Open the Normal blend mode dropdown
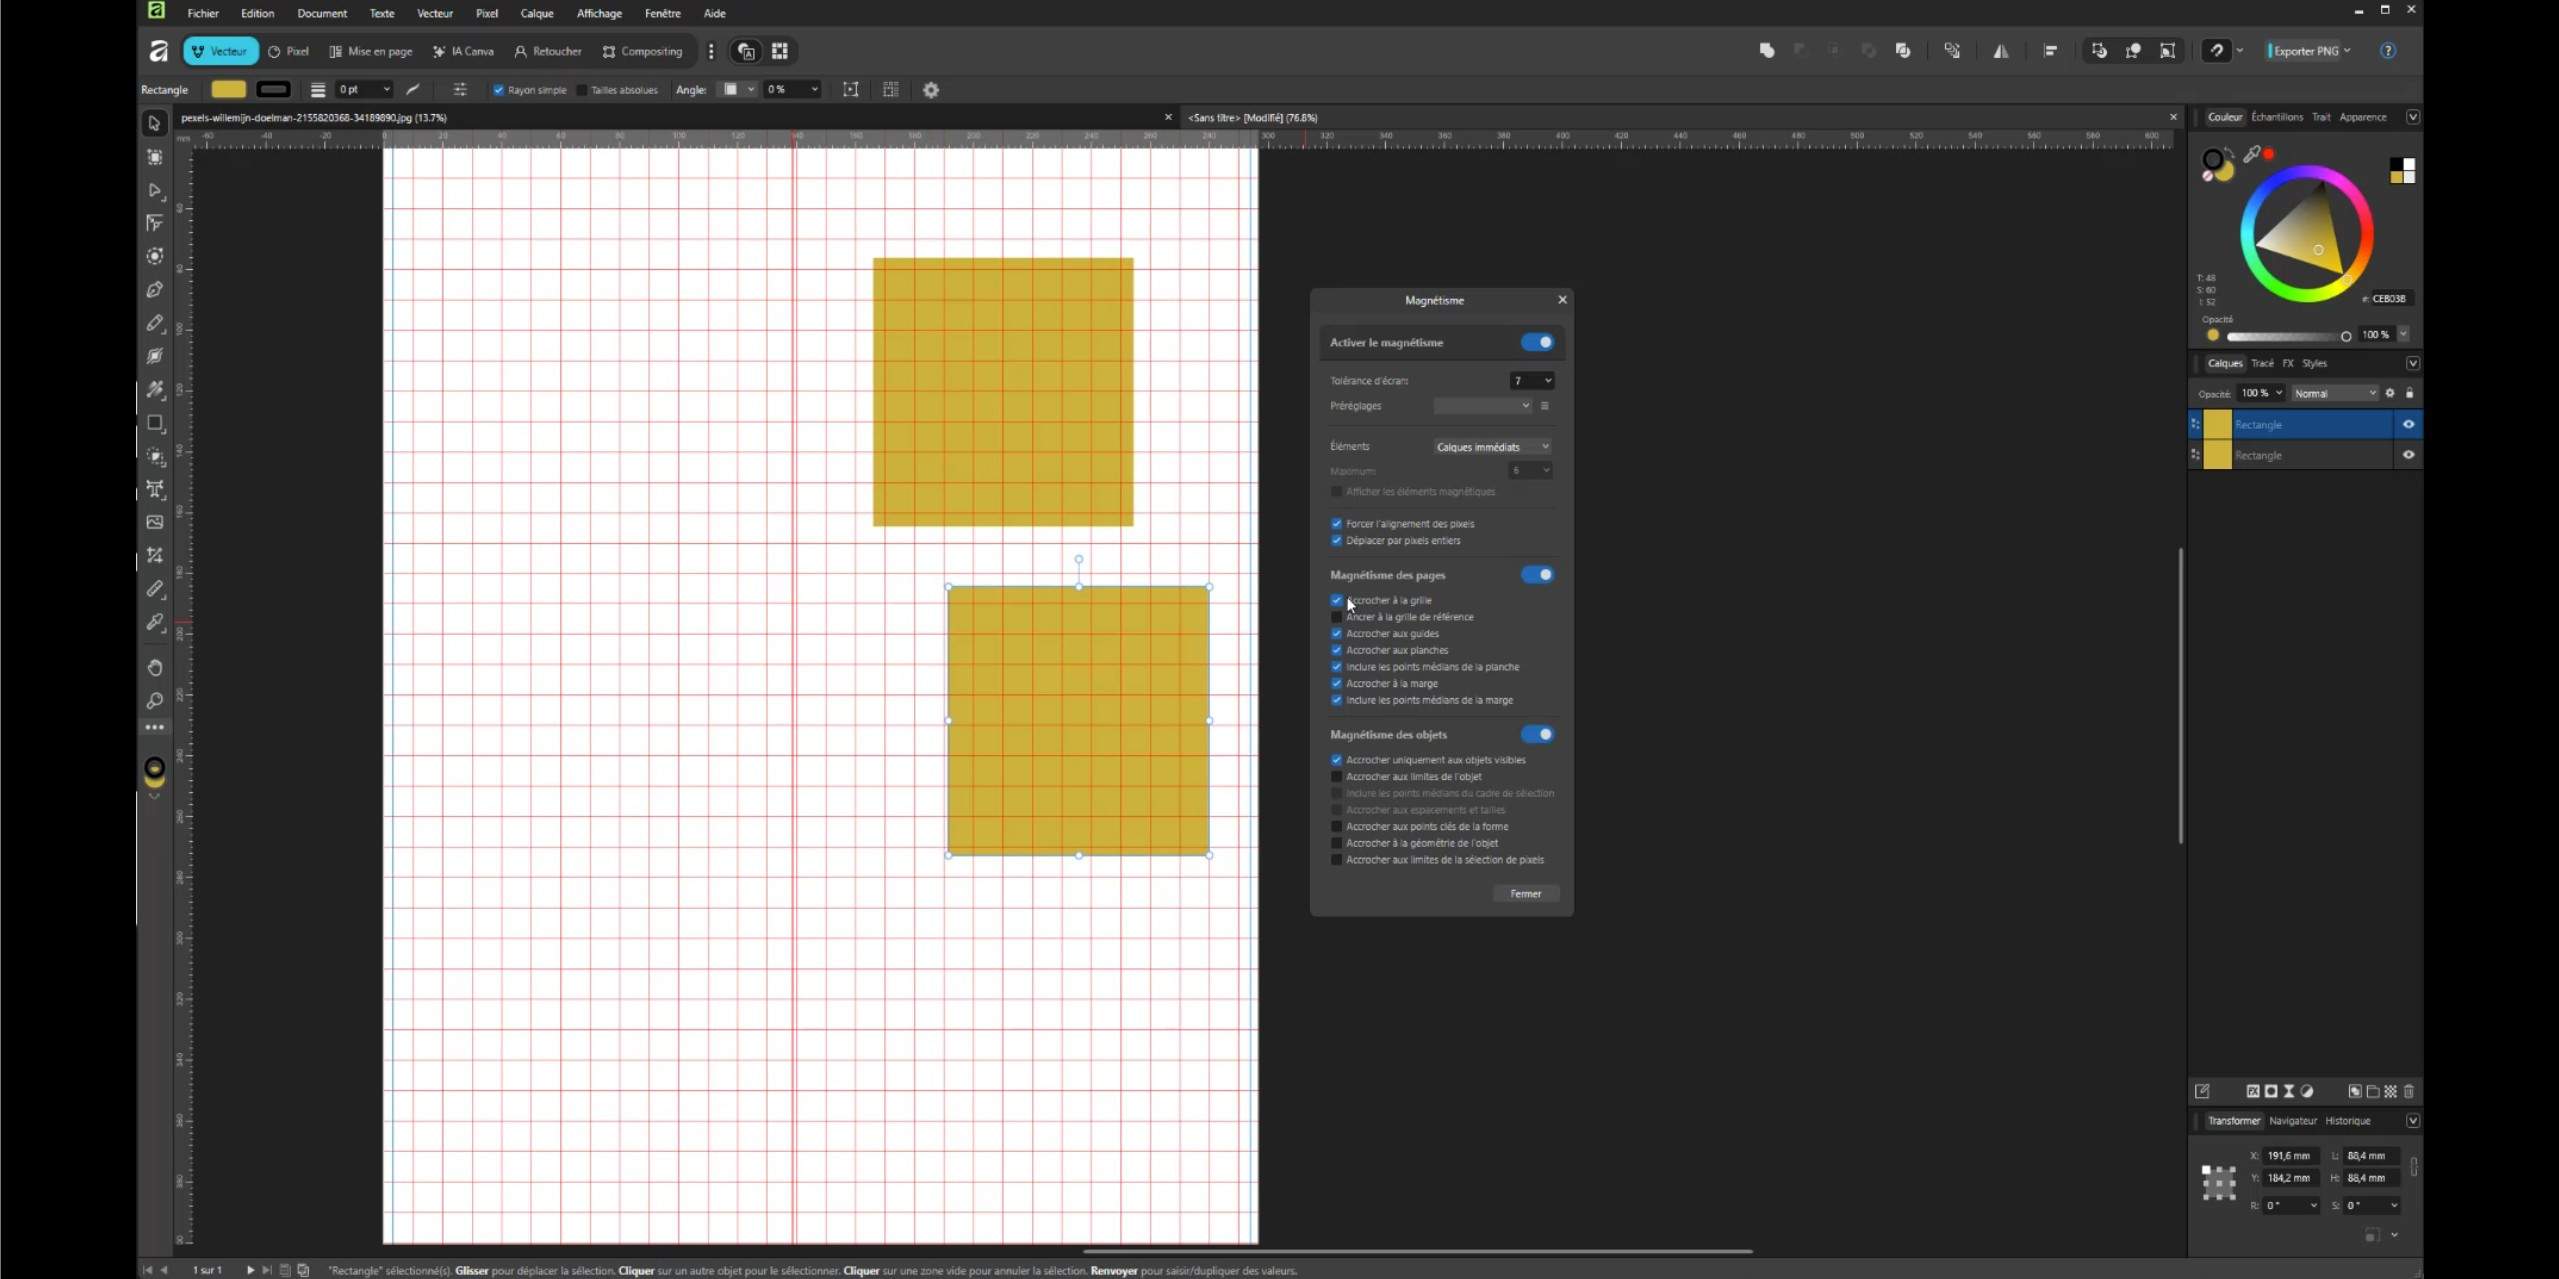2559x1279 pixels. point(2334,394)
